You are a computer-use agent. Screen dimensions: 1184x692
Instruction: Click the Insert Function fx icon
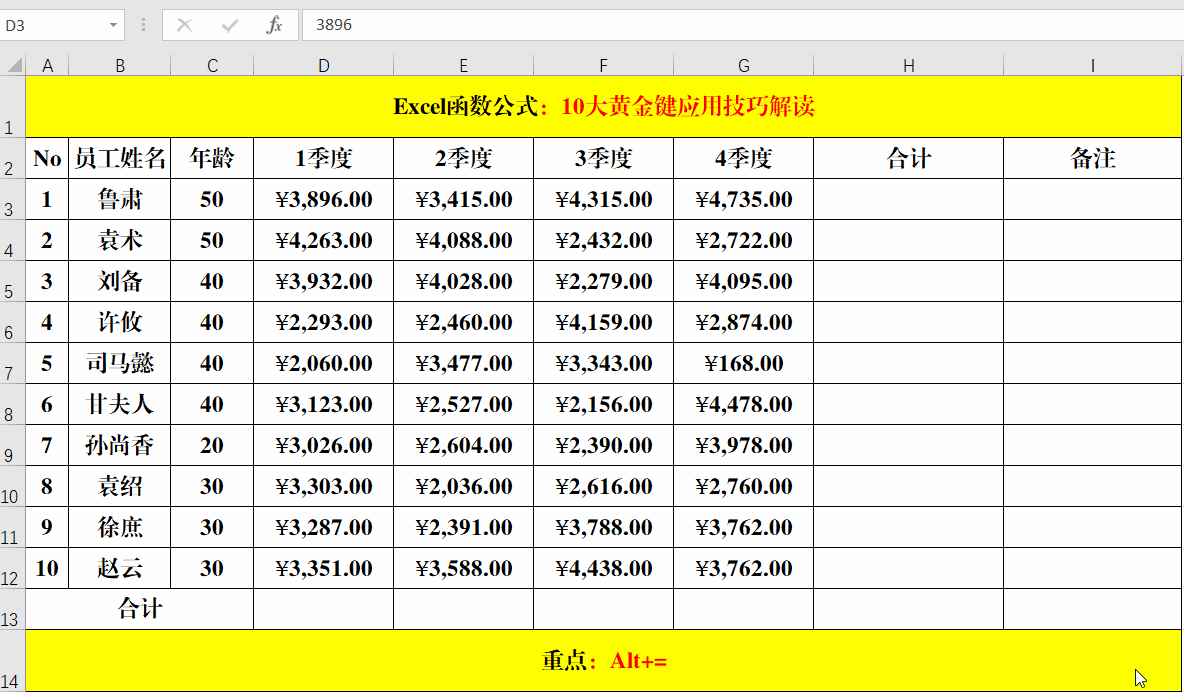[x=274, y=25]
